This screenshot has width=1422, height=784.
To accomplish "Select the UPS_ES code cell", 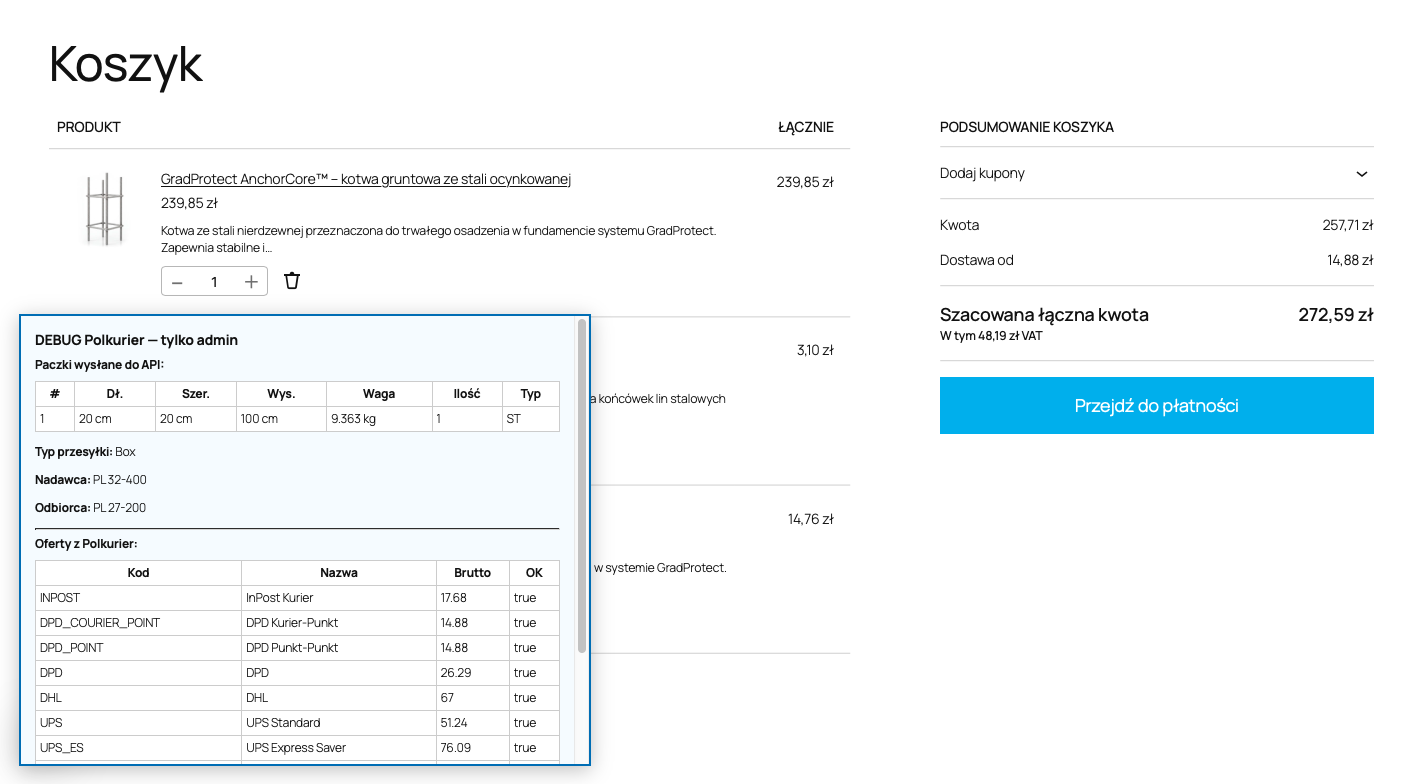I will pyautogui.click(x=138, y=748).
